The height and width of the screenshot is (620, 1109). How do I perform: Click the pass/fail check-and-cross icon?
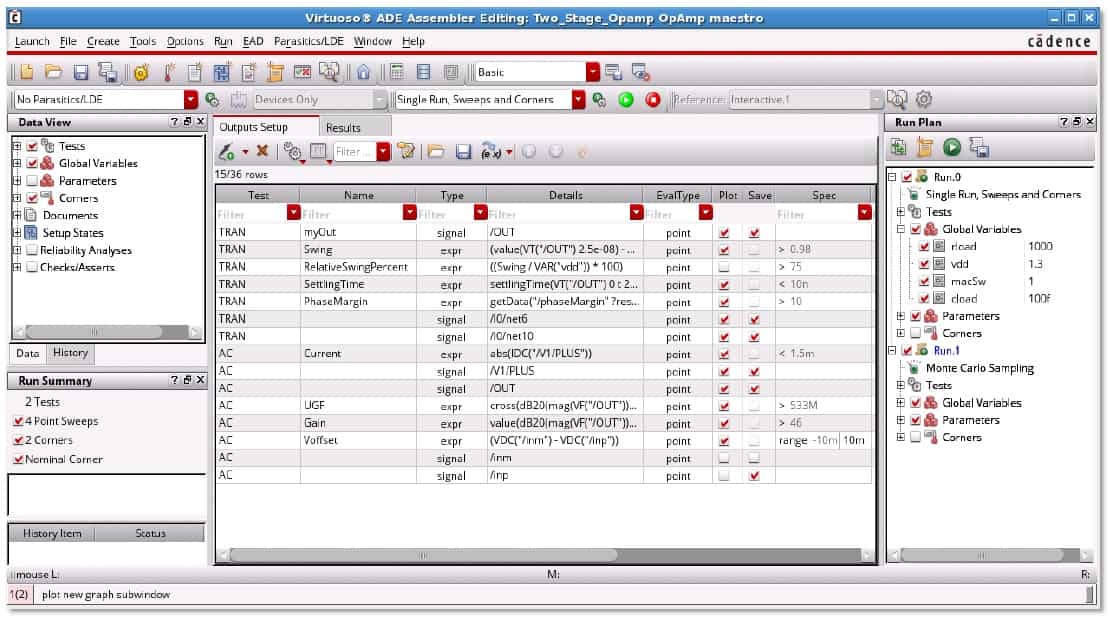click(x=303, y=72)
